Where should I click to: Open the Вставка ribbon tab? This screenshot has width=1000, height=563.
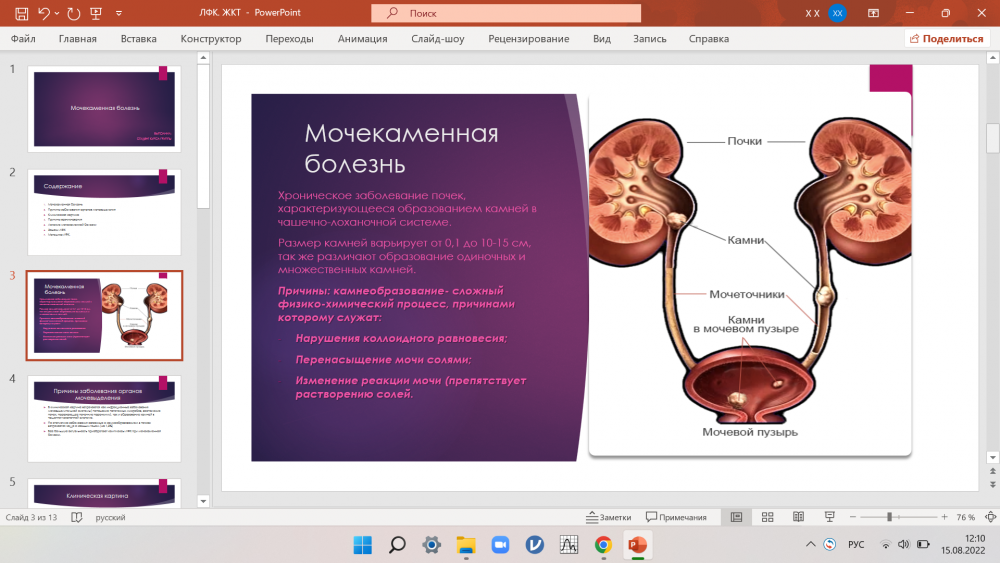coord(138,39)
